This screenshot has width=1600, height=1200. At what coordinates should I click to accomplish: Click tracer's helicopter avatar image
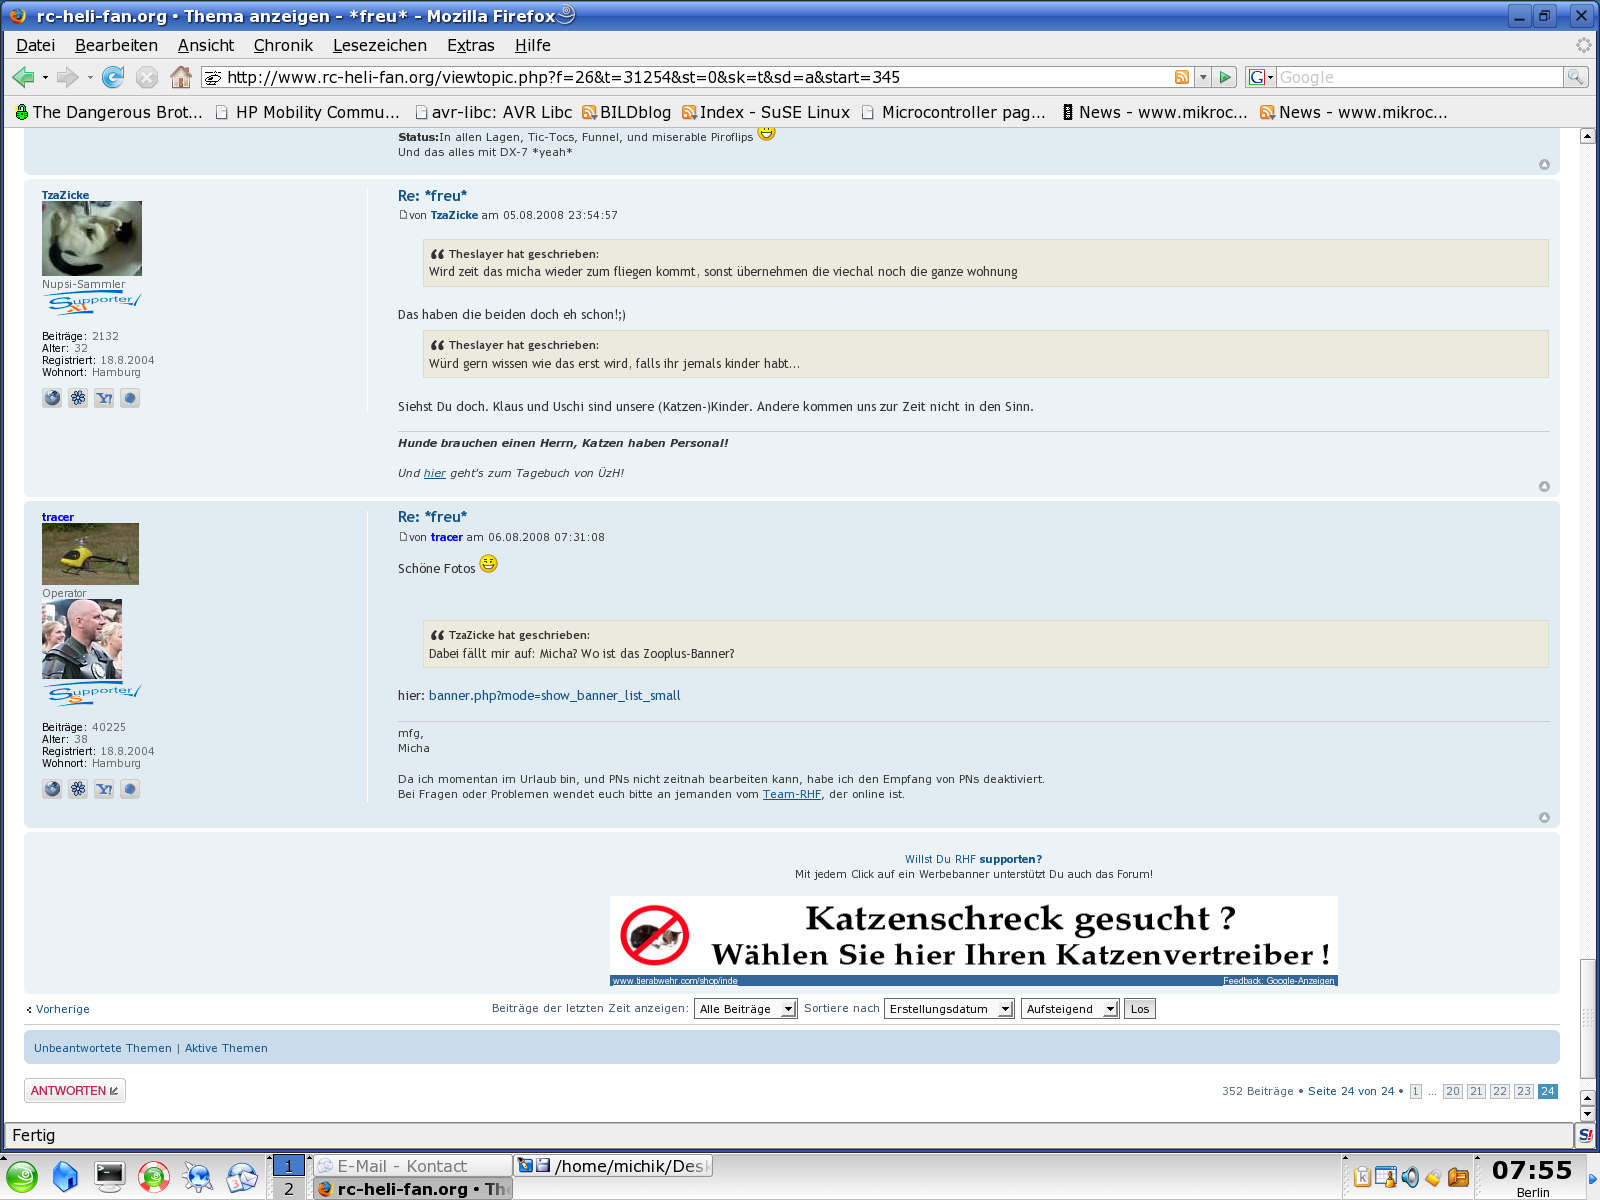point(90,554)
